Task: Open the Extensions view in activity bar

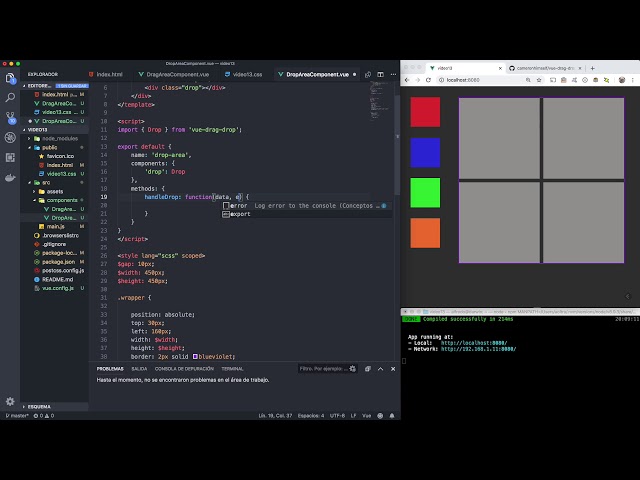Action: [10, 158]
